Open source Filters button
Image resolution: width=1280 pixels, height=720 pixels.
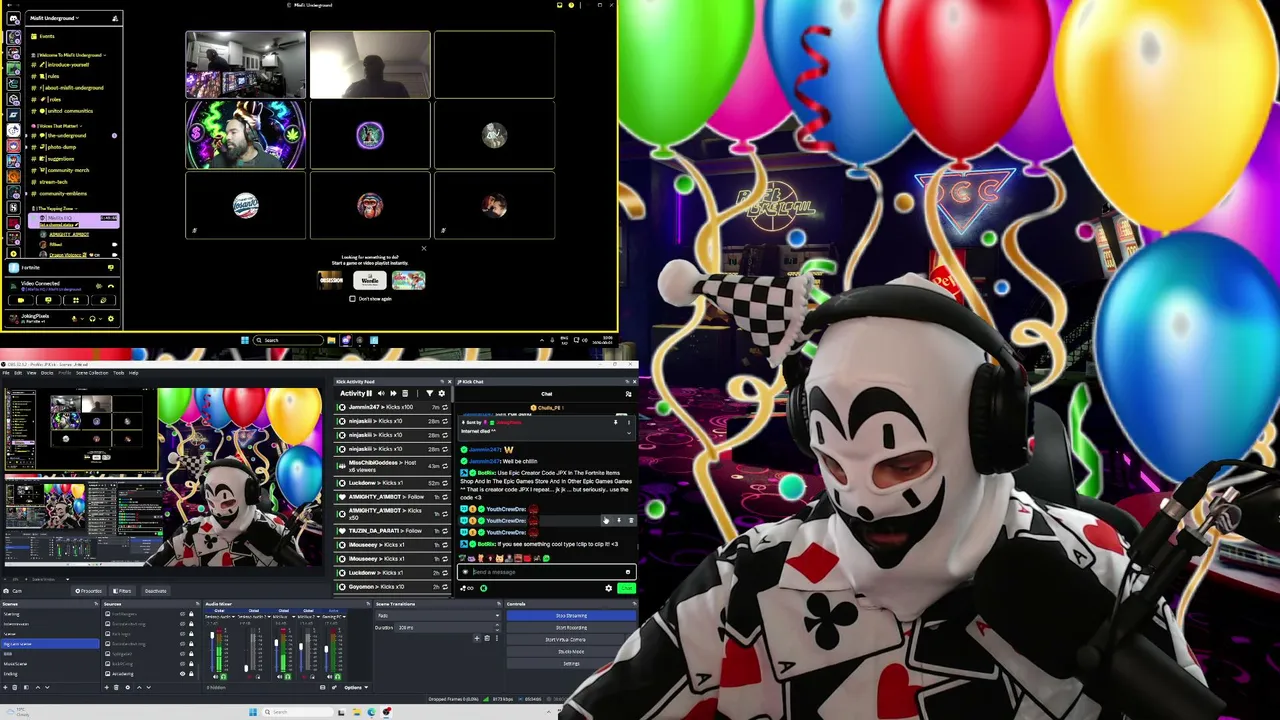click(122, 591)
